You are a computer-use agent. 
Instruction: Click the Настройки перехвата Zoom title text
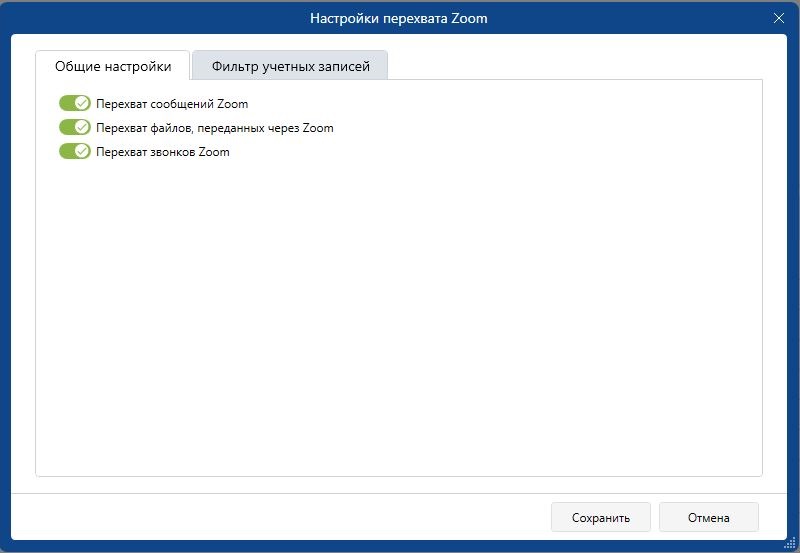point(398,18)
